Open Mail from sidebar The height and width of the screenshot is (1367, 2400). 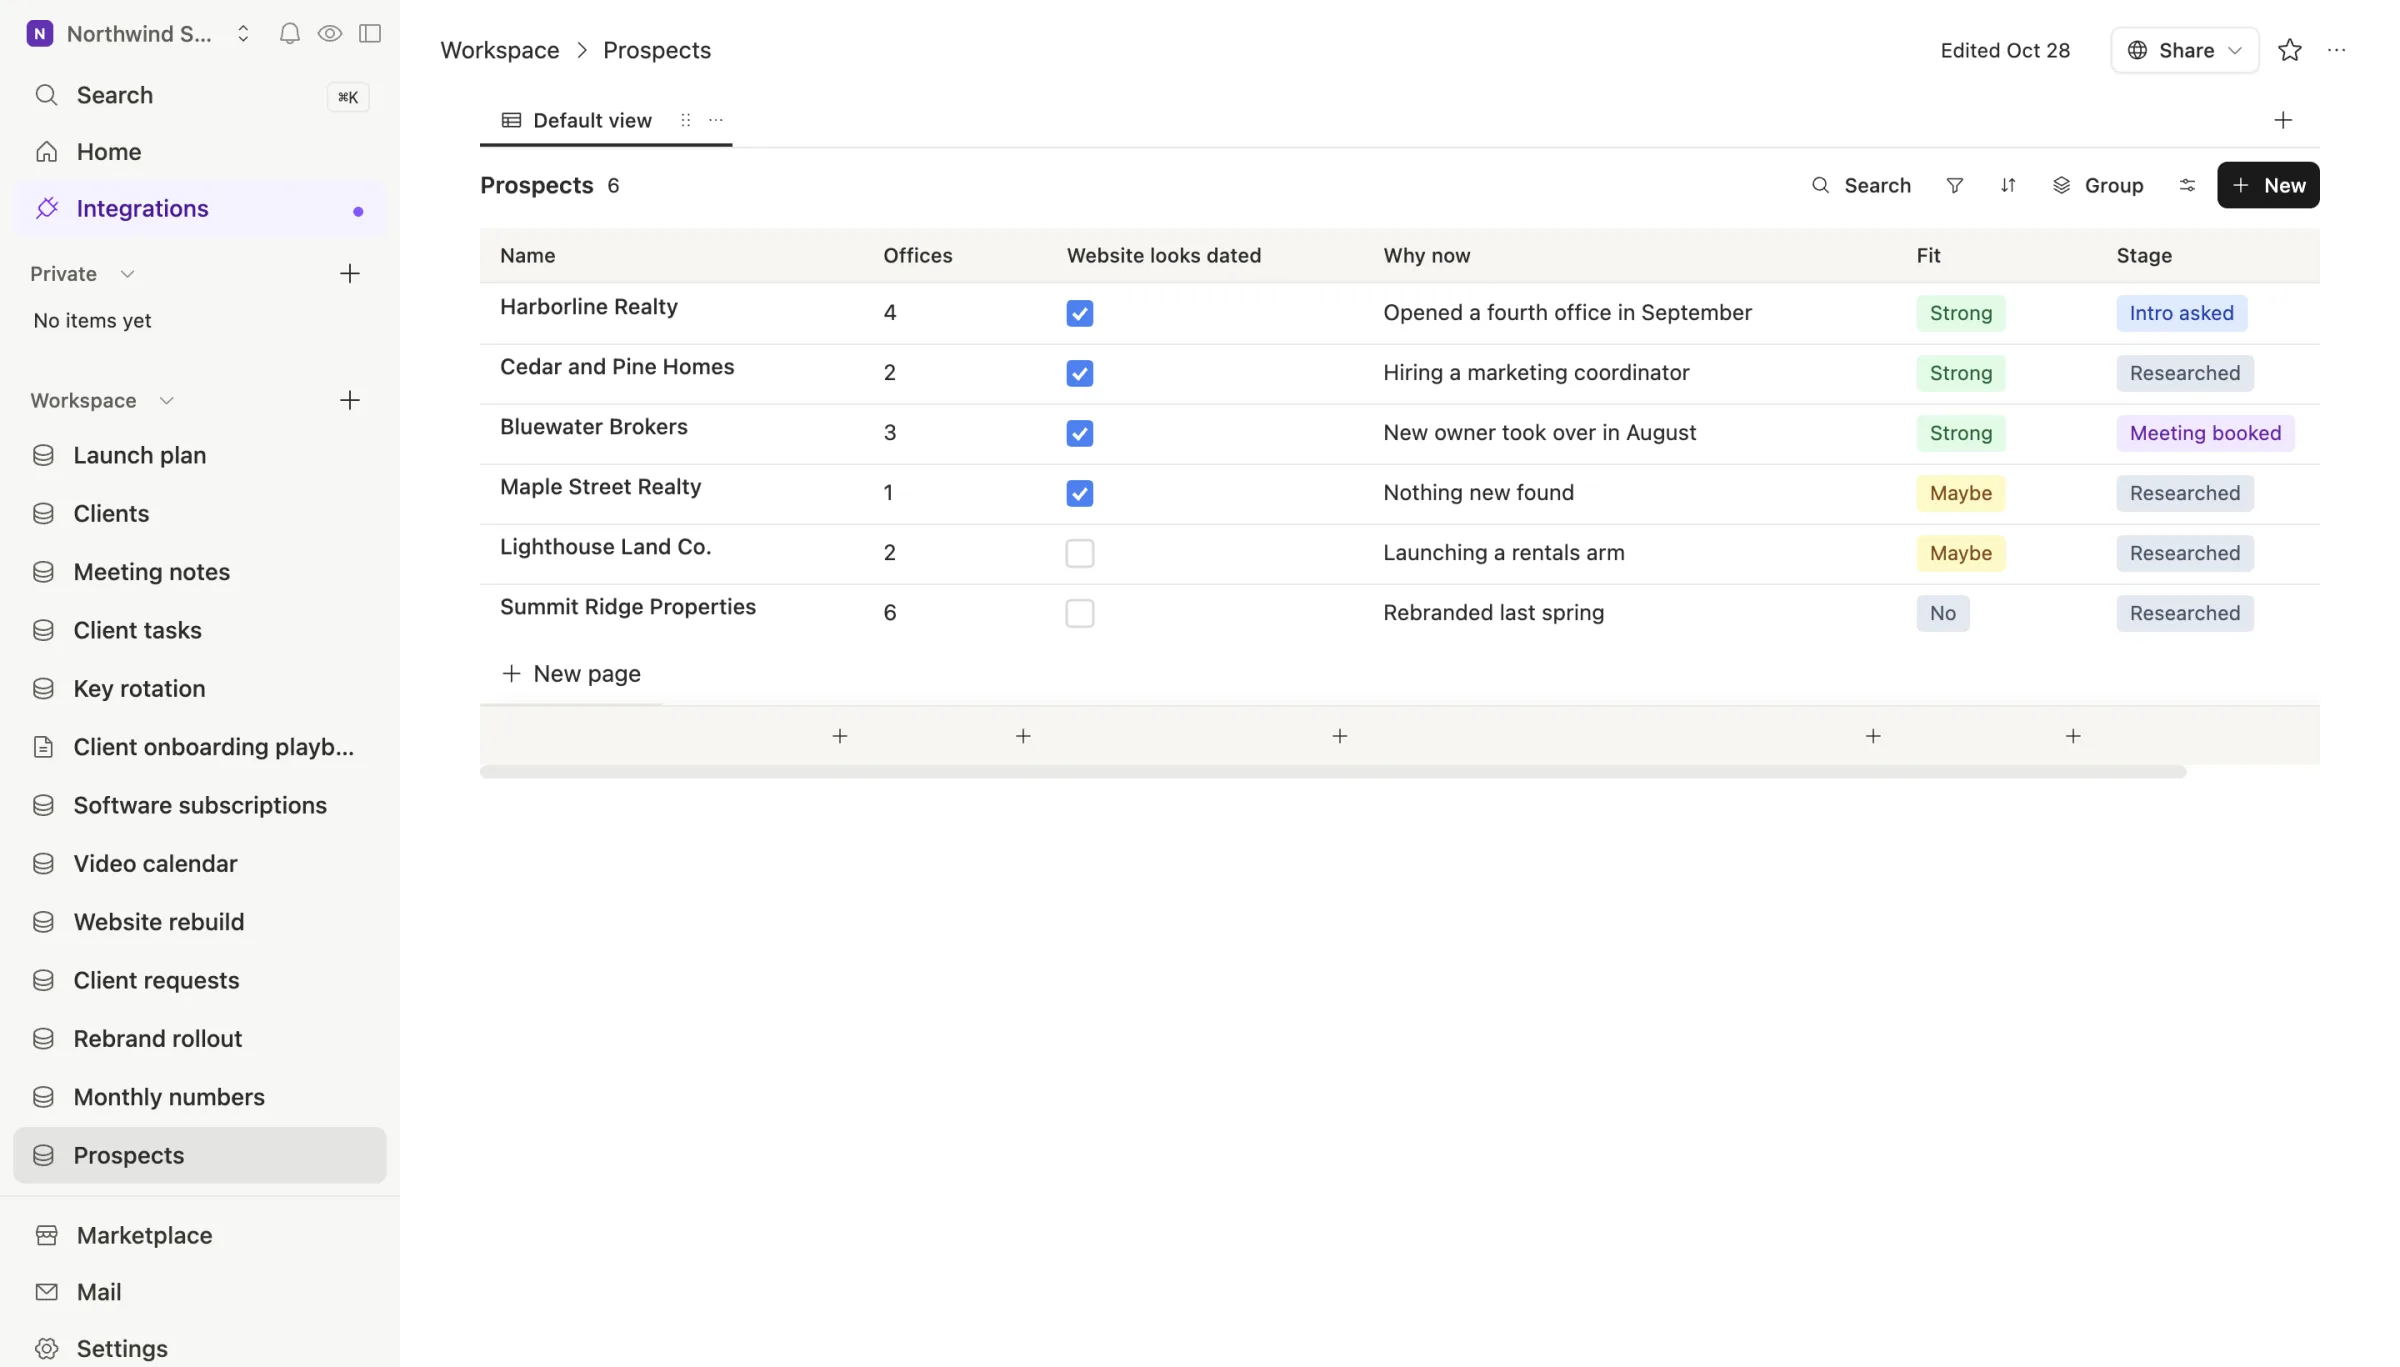[x=200, y=1292]
